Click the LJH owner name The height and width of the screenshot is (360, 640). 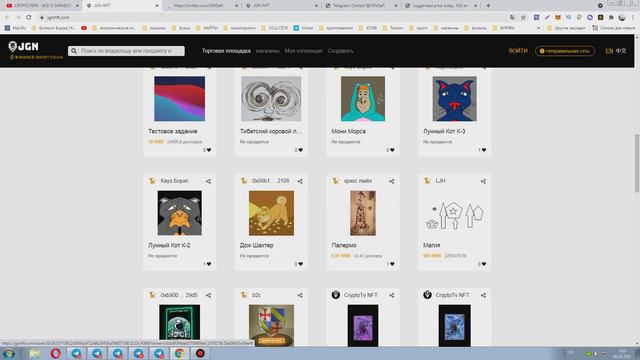(440, 181)
